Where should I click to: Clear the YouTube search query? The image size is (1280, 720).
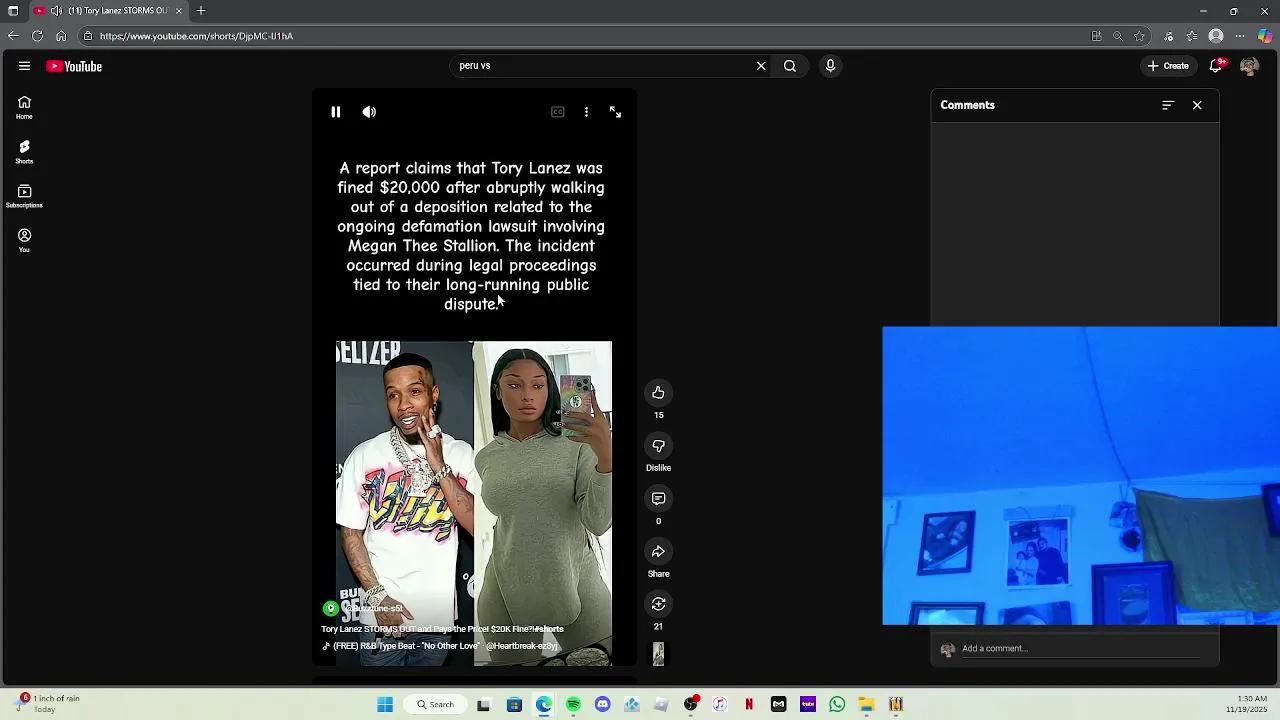[761, 66]
